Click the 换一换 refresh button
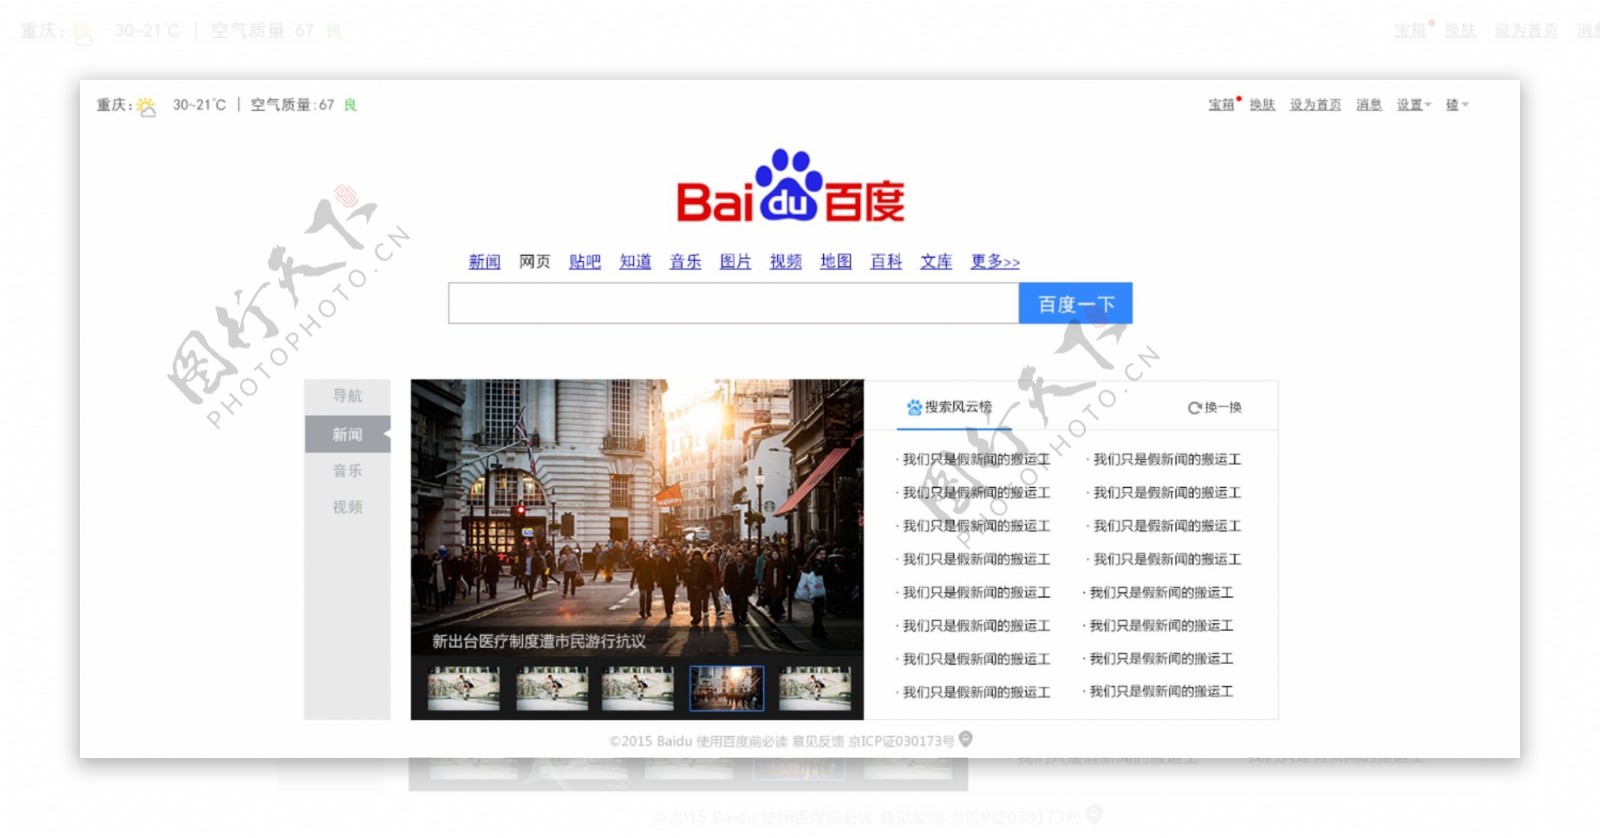The image size is (1600, 838). click(x=1214, y=407)
